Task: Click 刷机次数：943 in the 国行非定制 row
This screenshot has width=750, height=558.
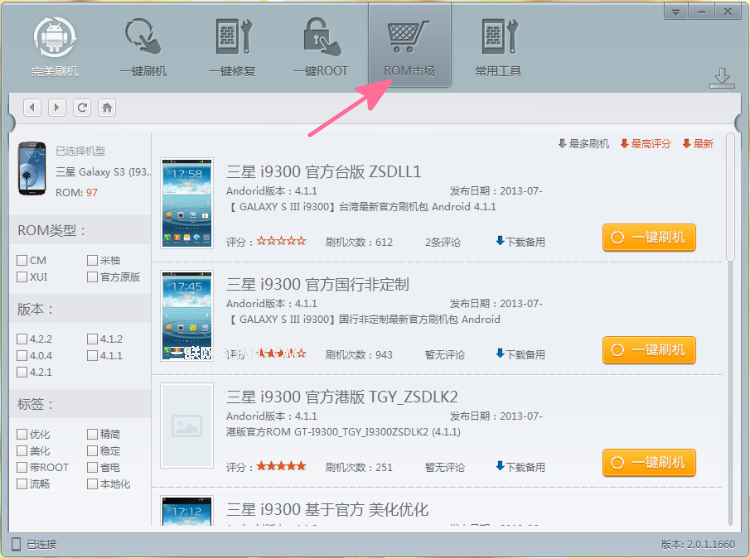Action: pyautogui.click(x=359, y=355)
